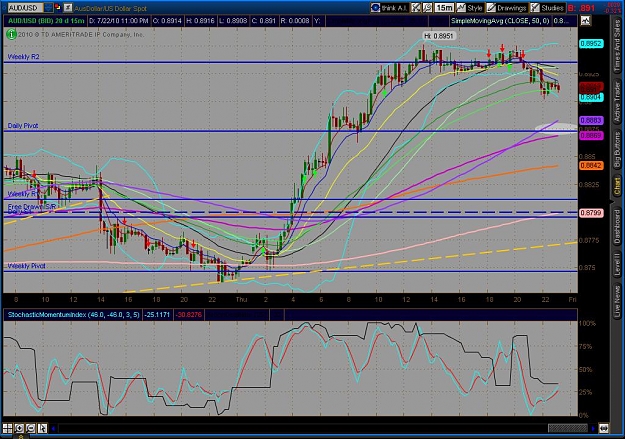This screenshot has height=439, width=625.
Task: Click the chart settings icon below Studies
Action: (586, 21)
